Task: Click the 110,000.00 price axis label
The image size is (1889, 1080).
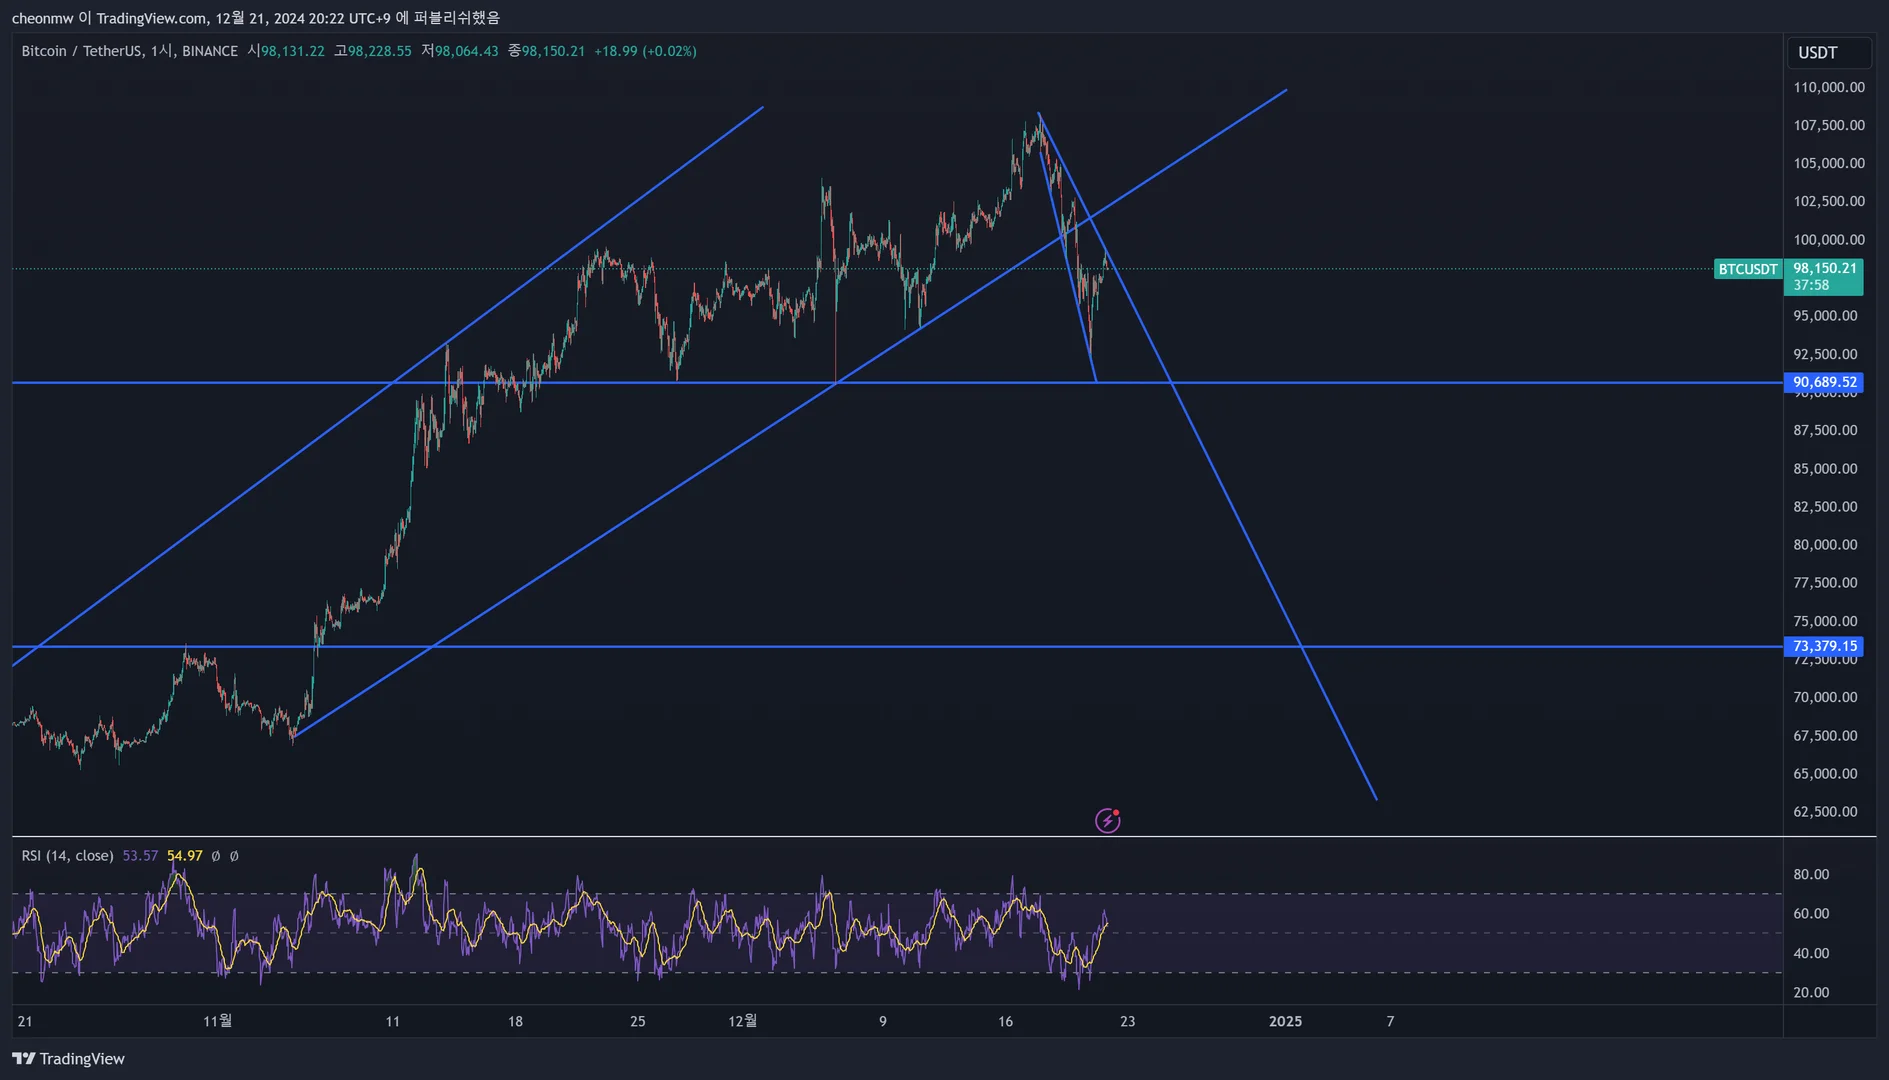Action: pyautogui.click(x=1829, y=87)
